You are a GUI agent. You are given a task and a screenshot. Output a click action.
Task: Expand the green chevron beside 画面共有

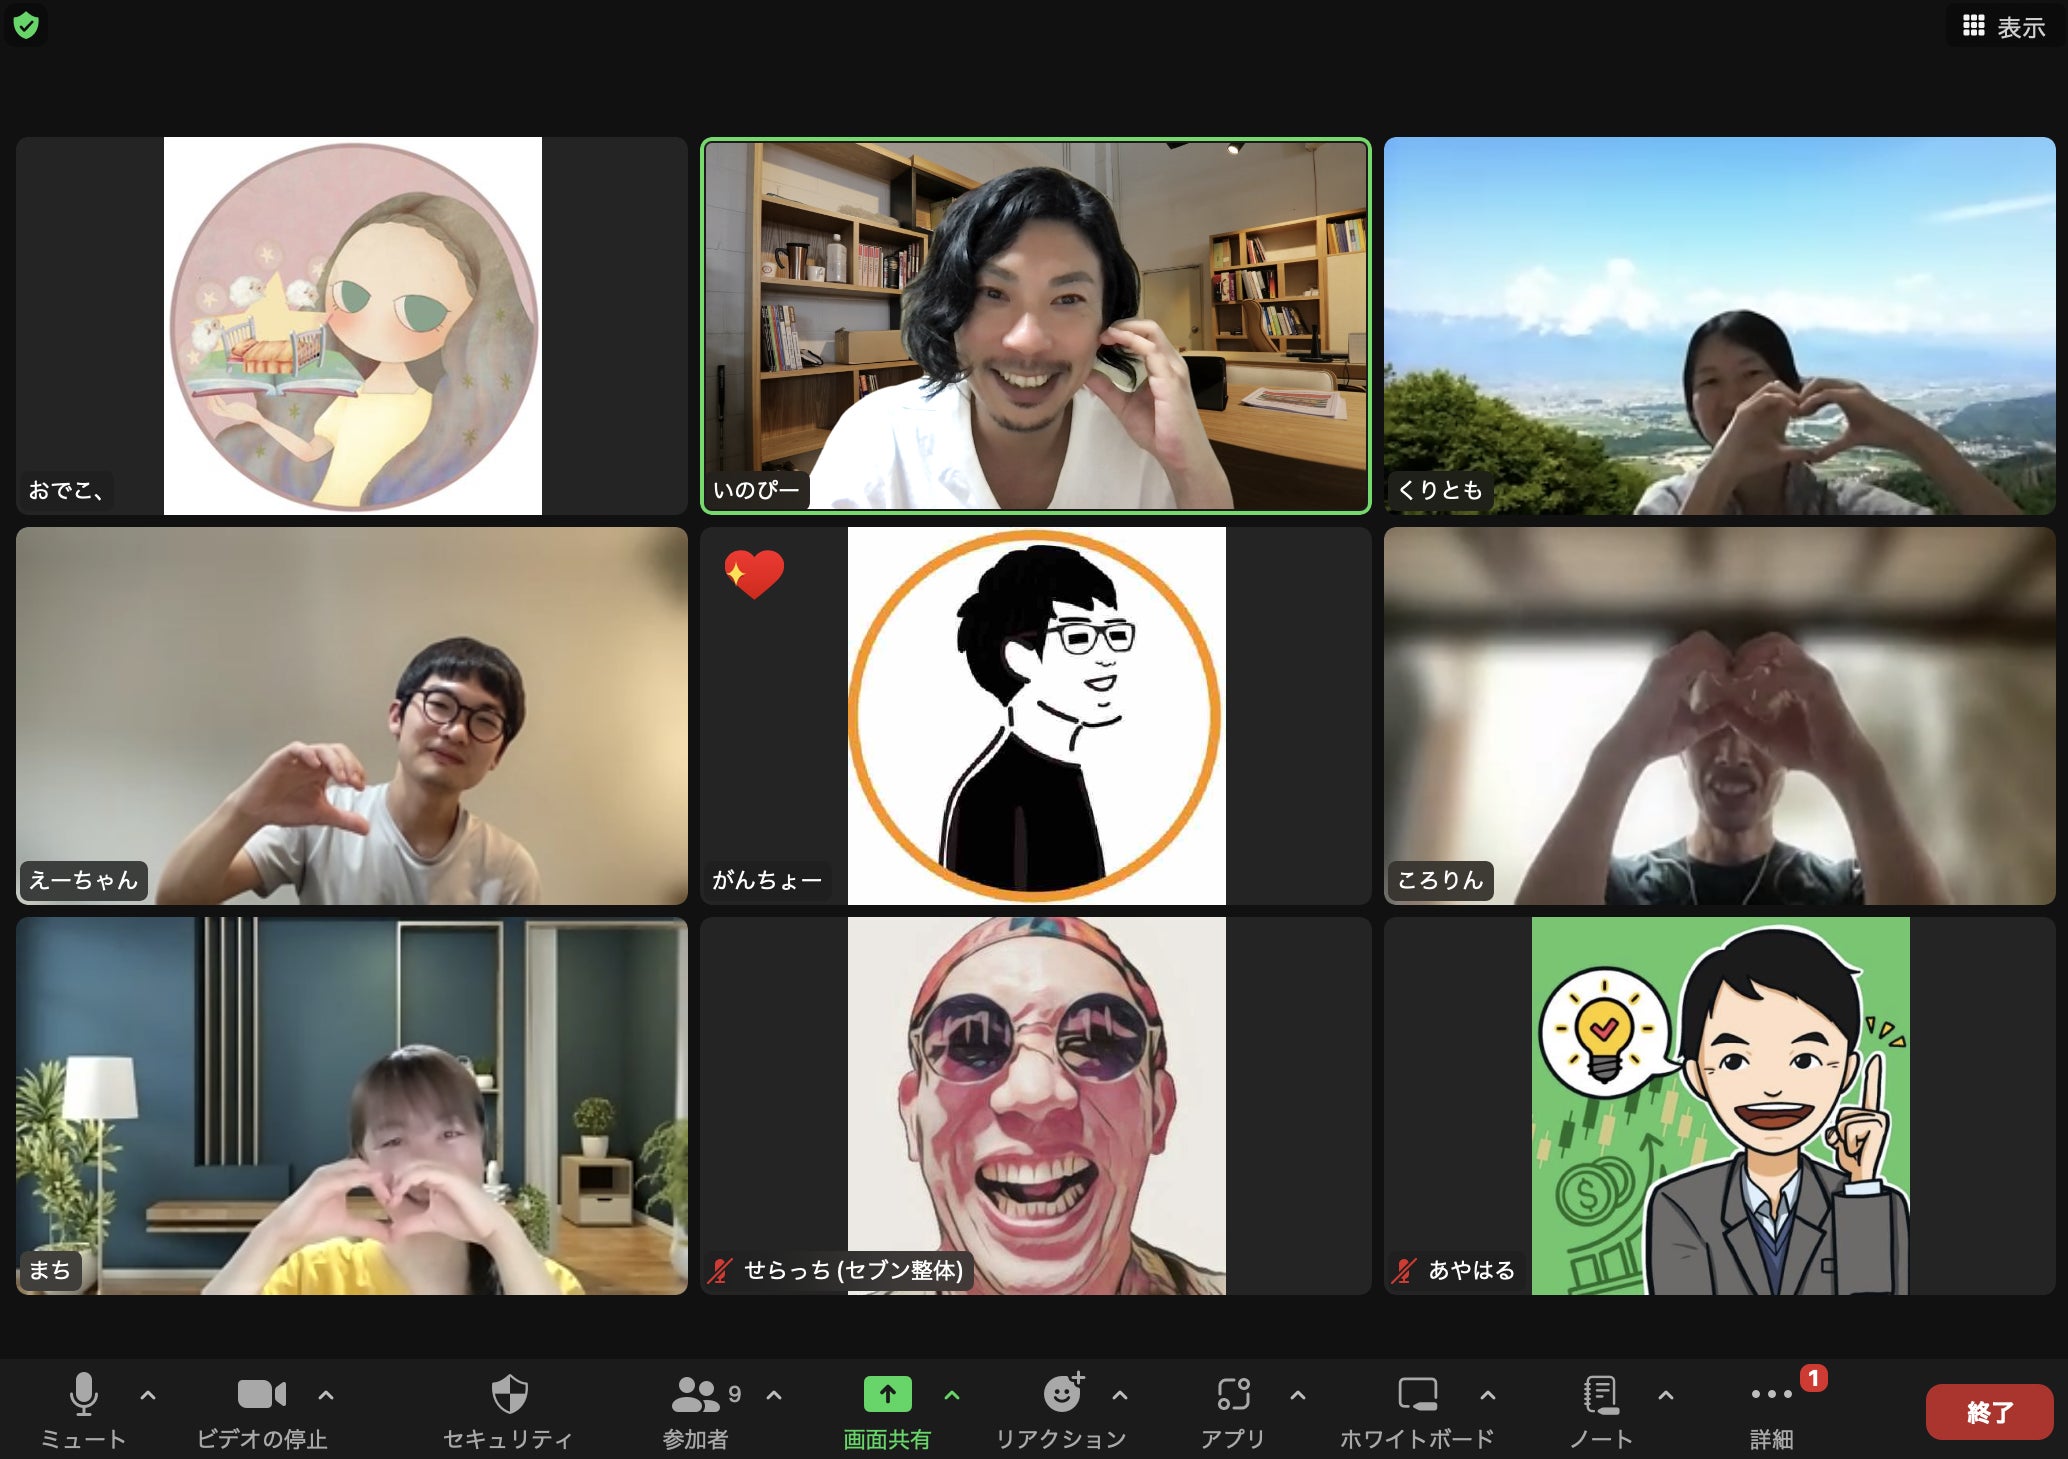[x=952, y=1394]
